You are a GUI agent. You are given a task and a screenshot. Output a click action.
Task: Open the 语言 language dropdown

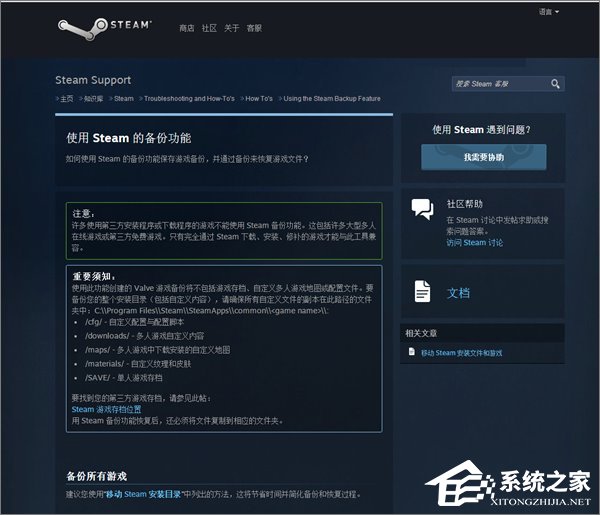tap(549, 12)
